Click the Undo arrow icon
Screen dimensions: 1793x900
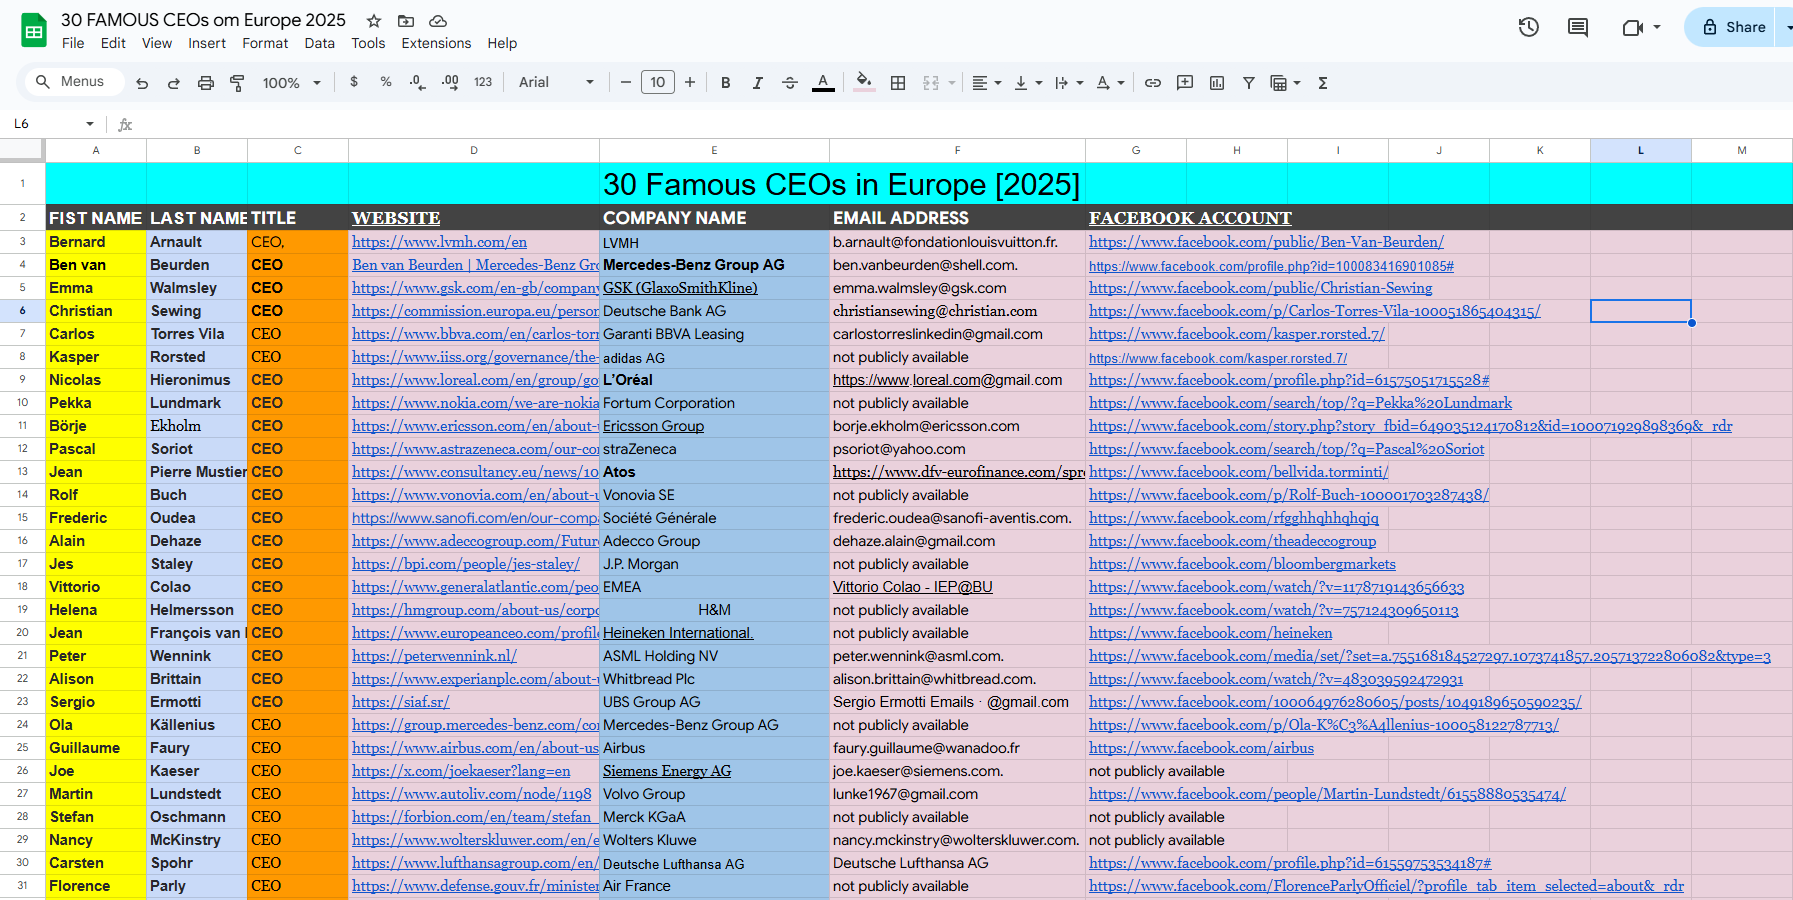coord(142,83)
